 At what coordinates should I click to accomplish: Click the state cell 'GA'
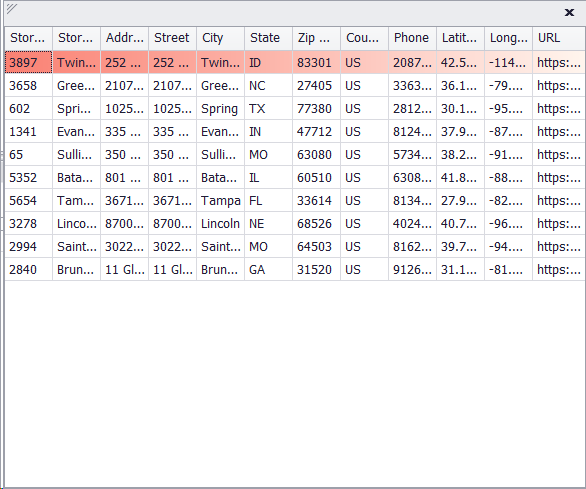click(x=268, y=270)
